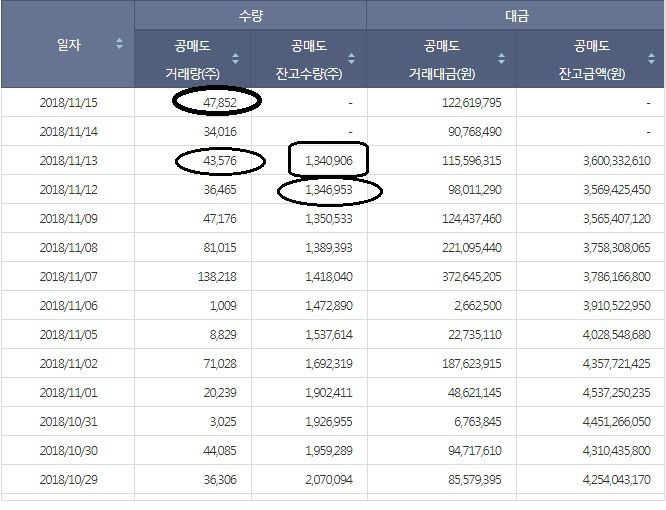The height and width of the screenshot is (510, 666).
Task: Click balance quantity 1,537,614
Action: point(329,335)
